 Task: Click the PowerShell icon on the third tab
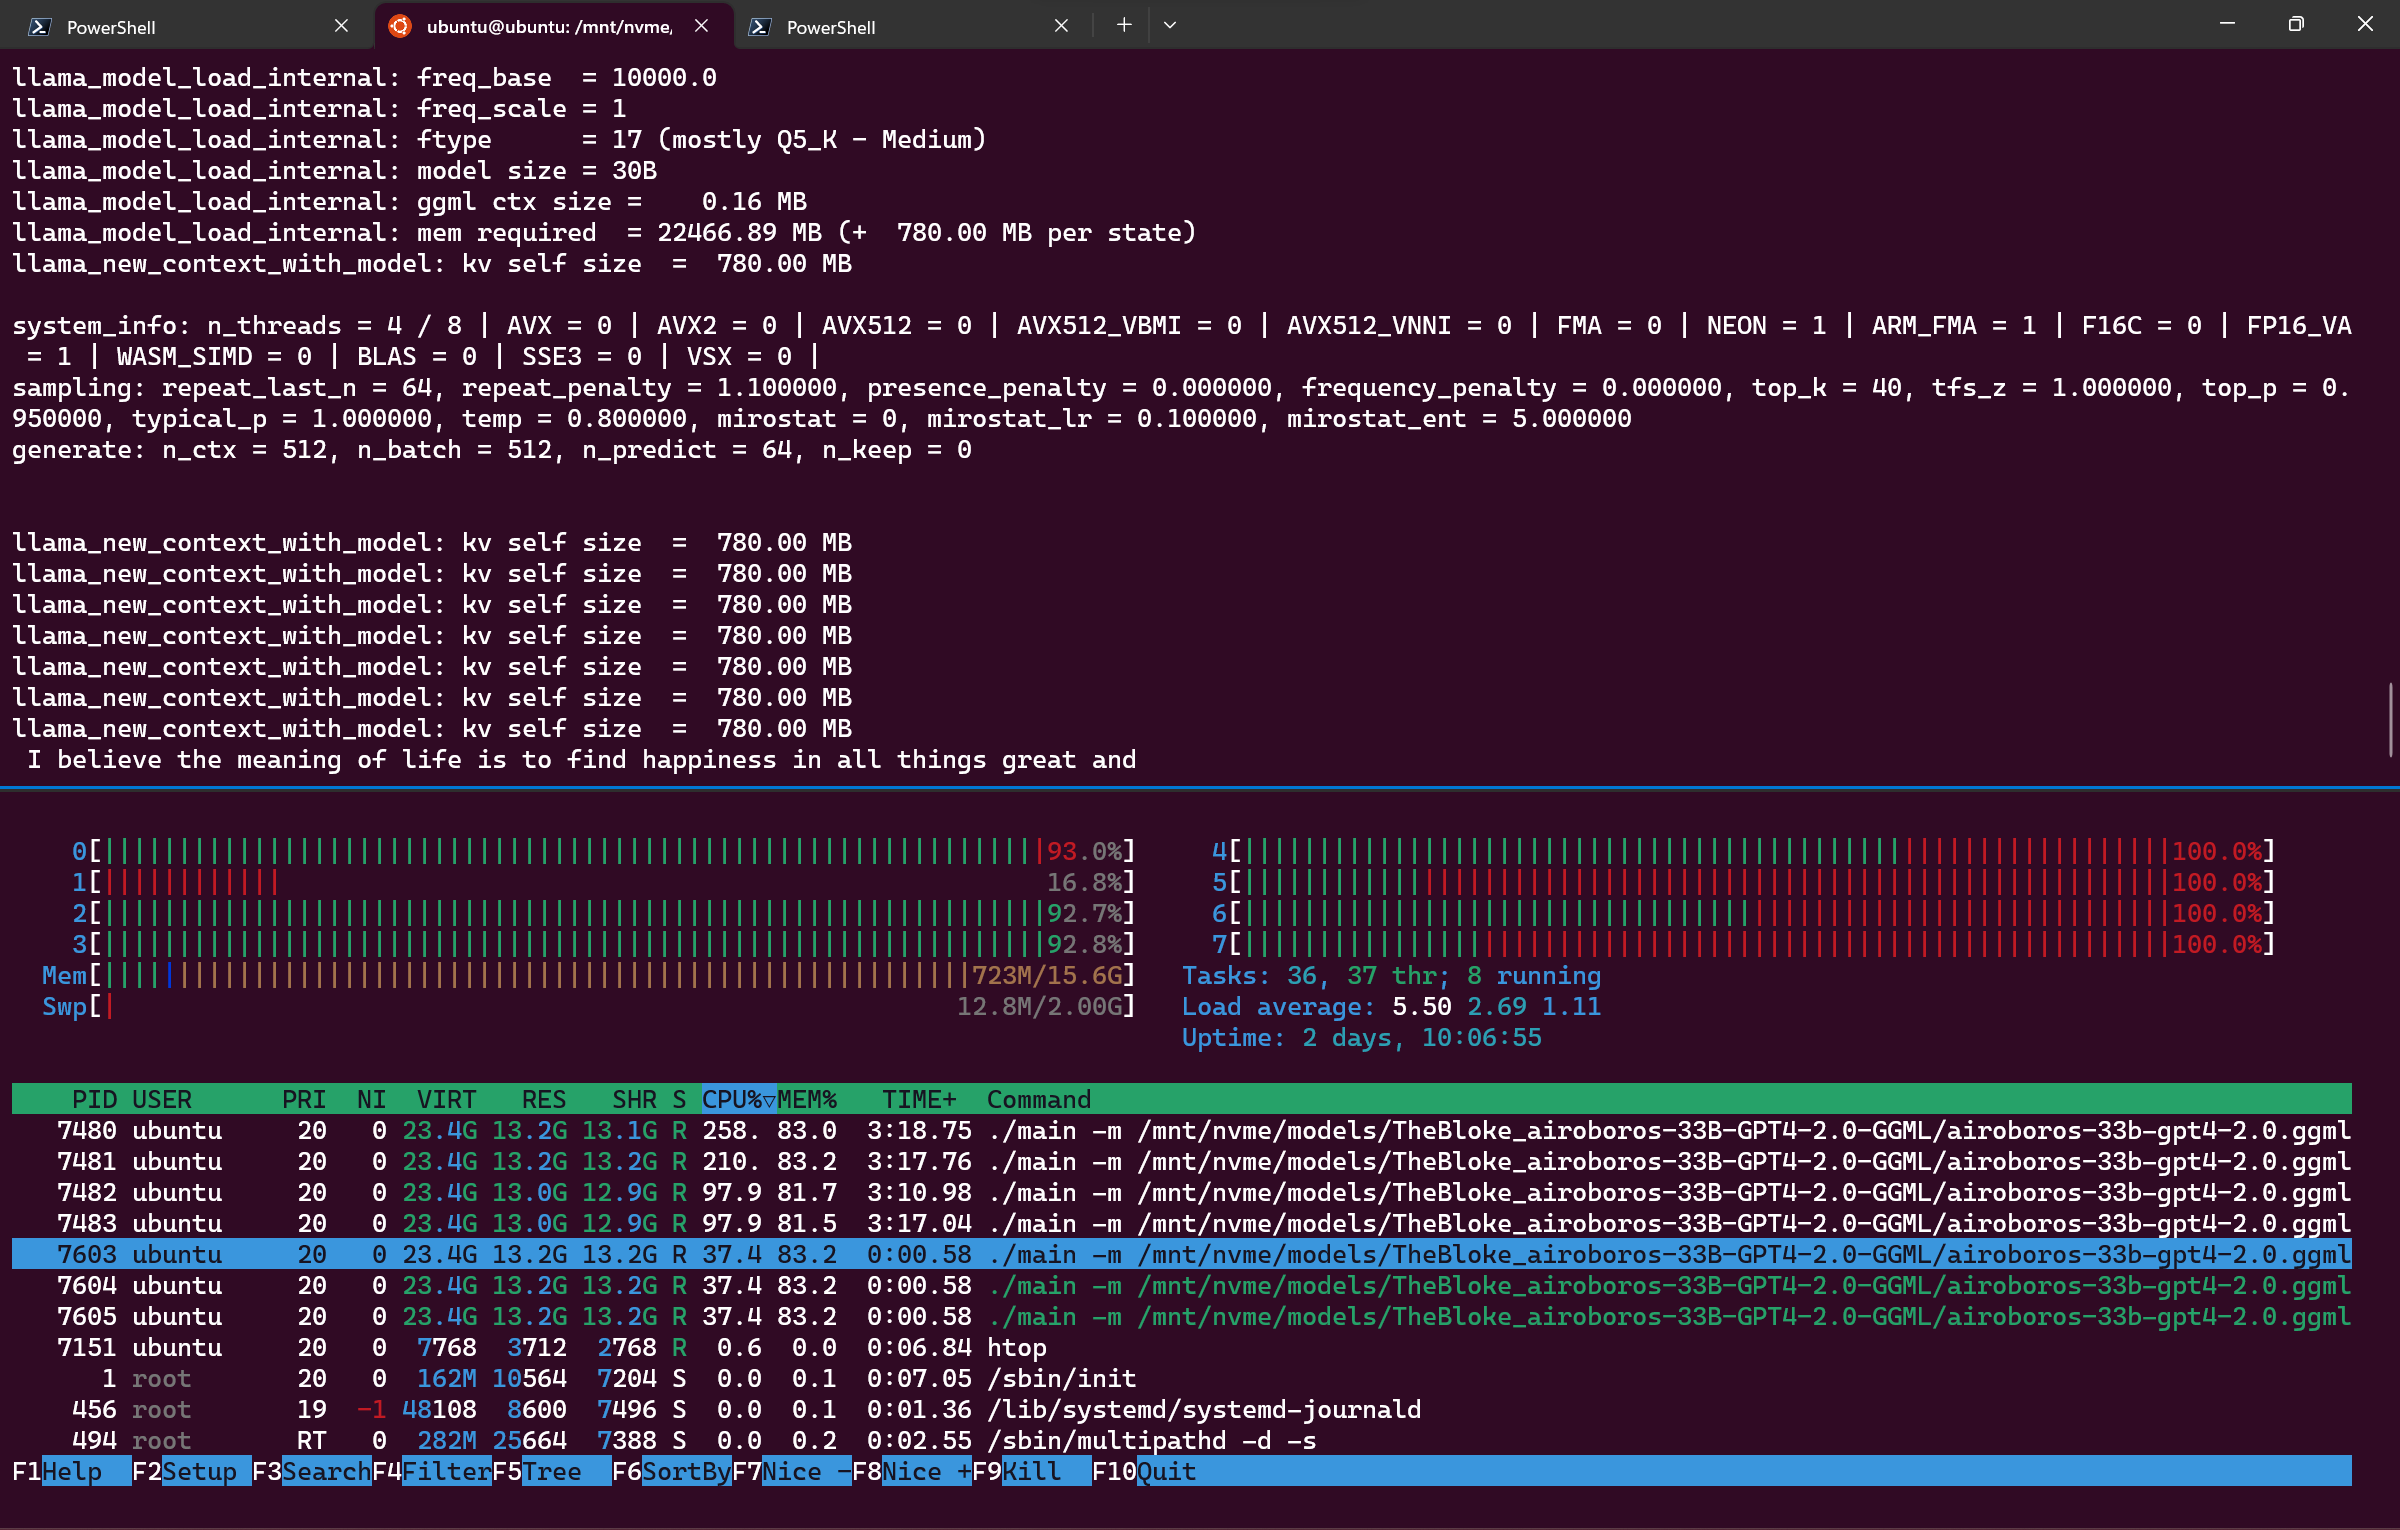(759, 27)
